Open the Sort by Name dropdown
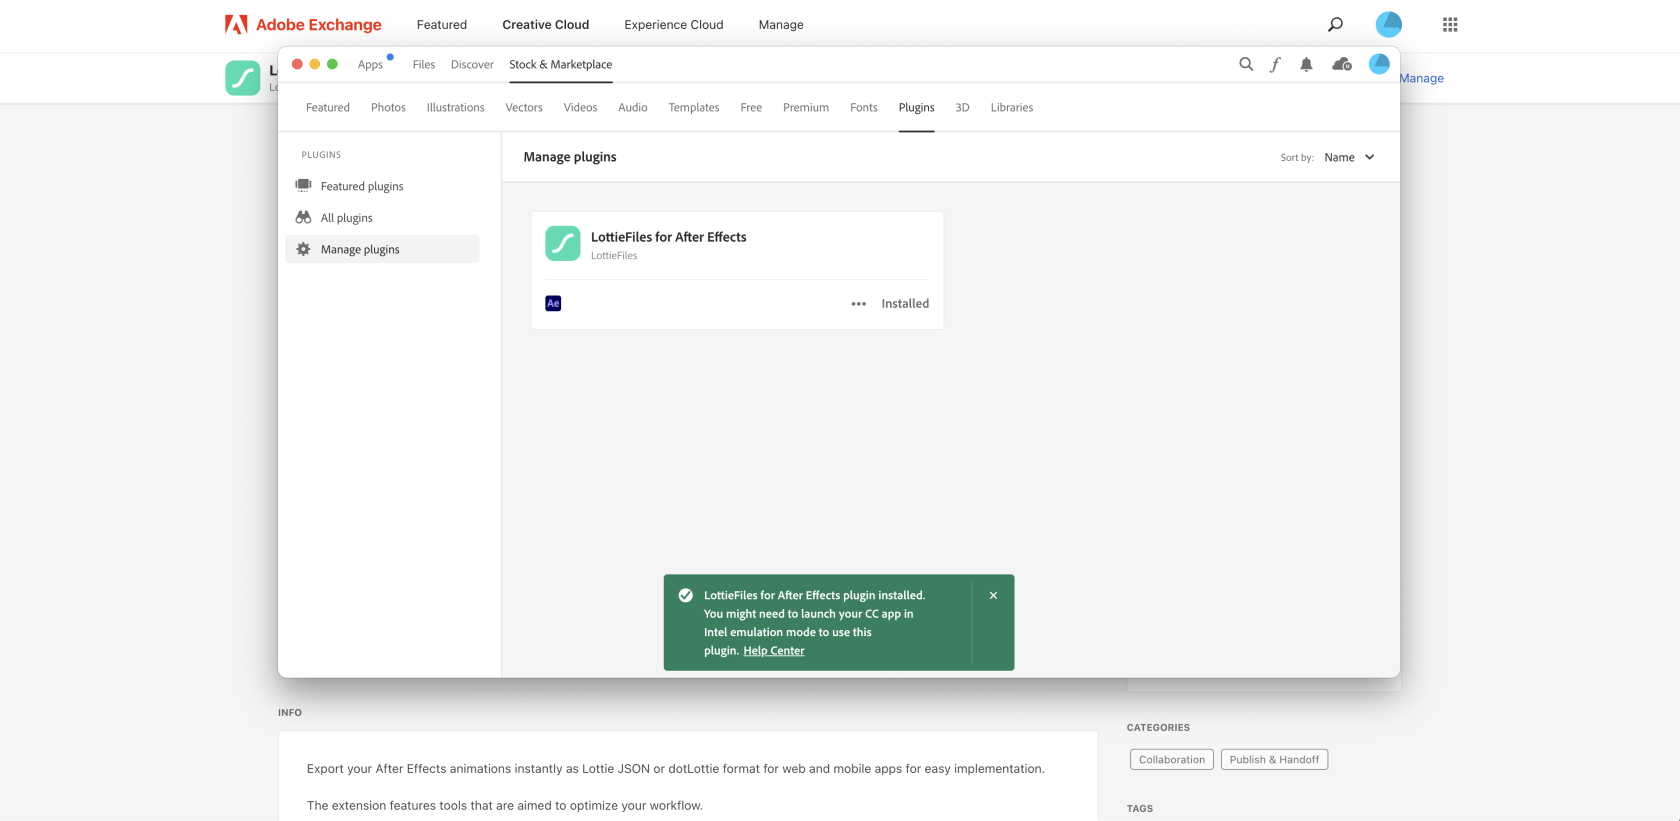This screenshot has height=821, width=1680. [x=1349, y=157]
